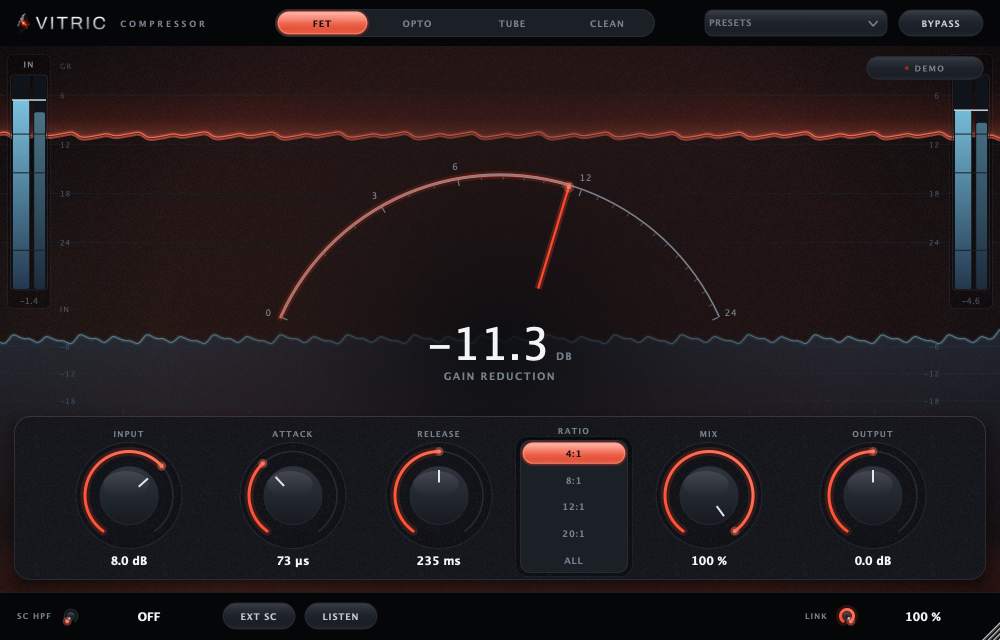The width and height of the screenshot is (1000, 640).
Task: Click the Attack knob
Action: pos(293,495)
